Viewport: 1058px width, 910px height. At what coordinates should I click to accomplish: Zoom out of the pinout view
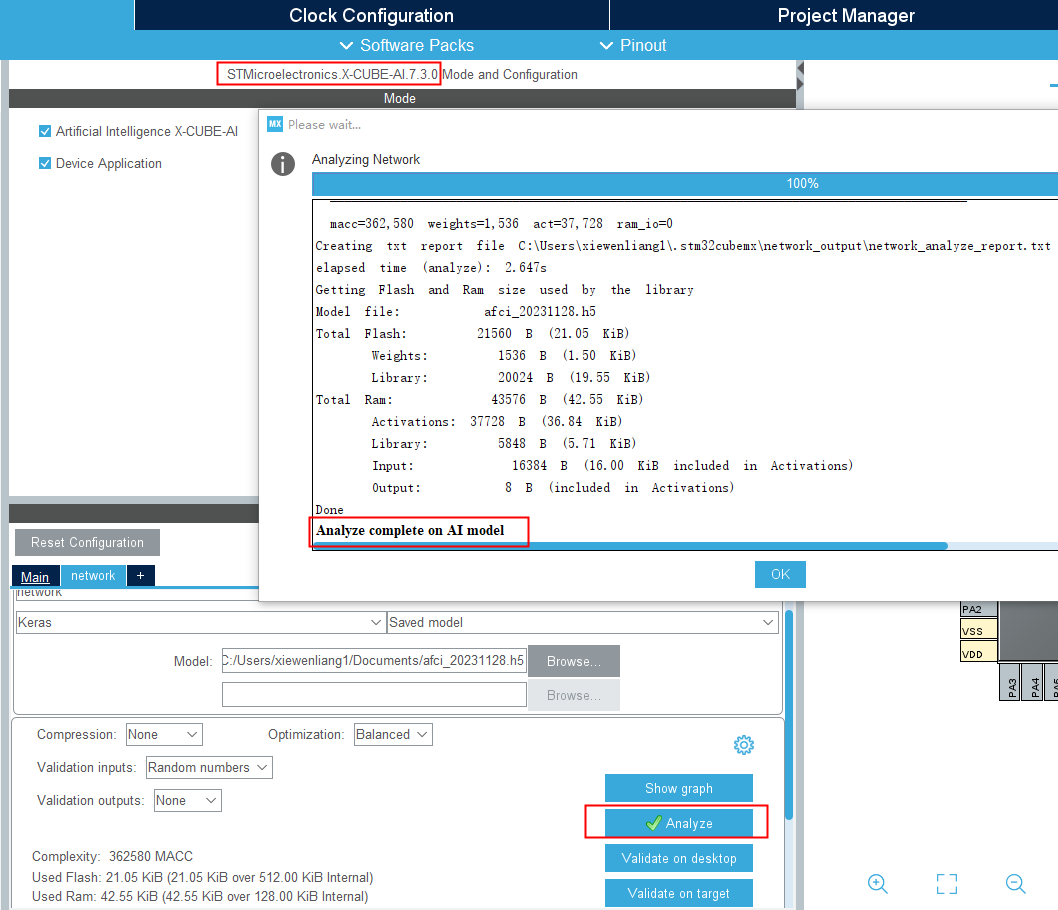tap(1015, 884)
